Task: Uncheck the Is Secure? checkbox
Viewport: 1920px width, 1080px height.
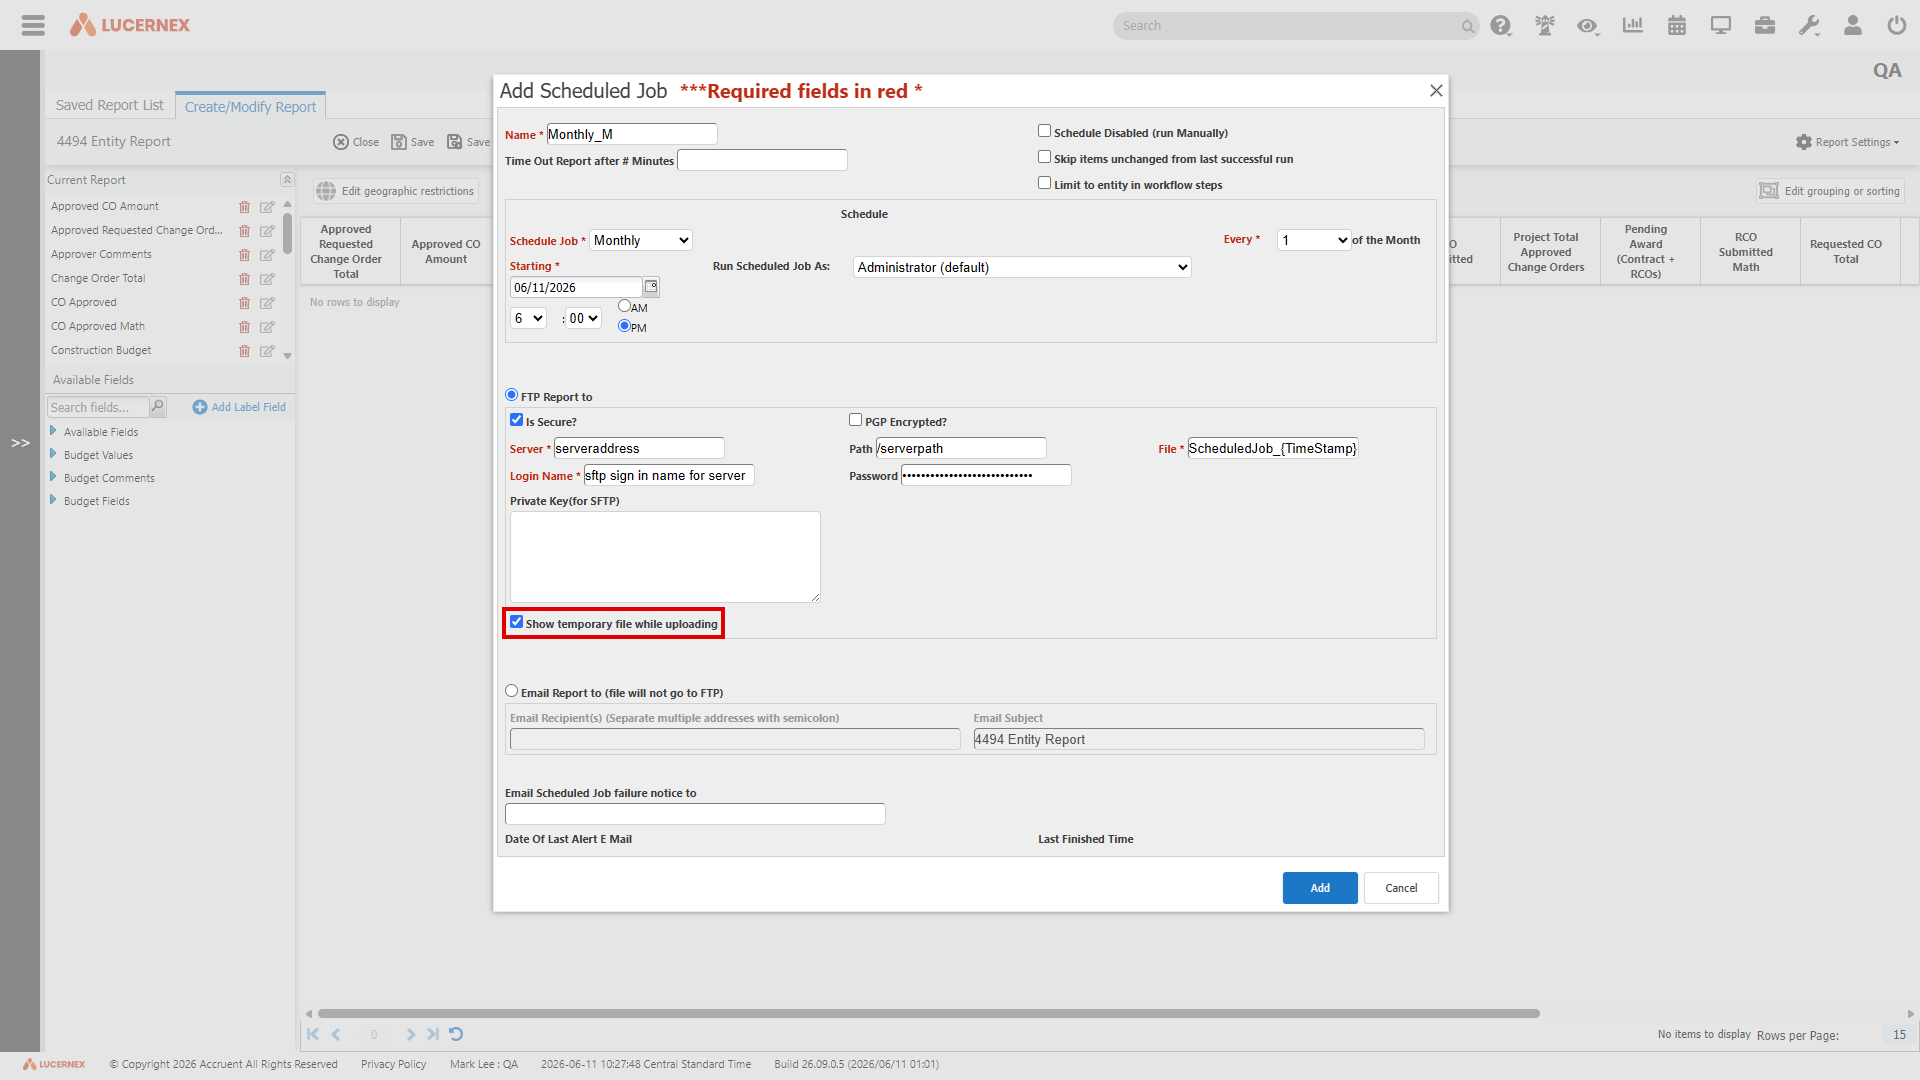Action: [516, 420]
